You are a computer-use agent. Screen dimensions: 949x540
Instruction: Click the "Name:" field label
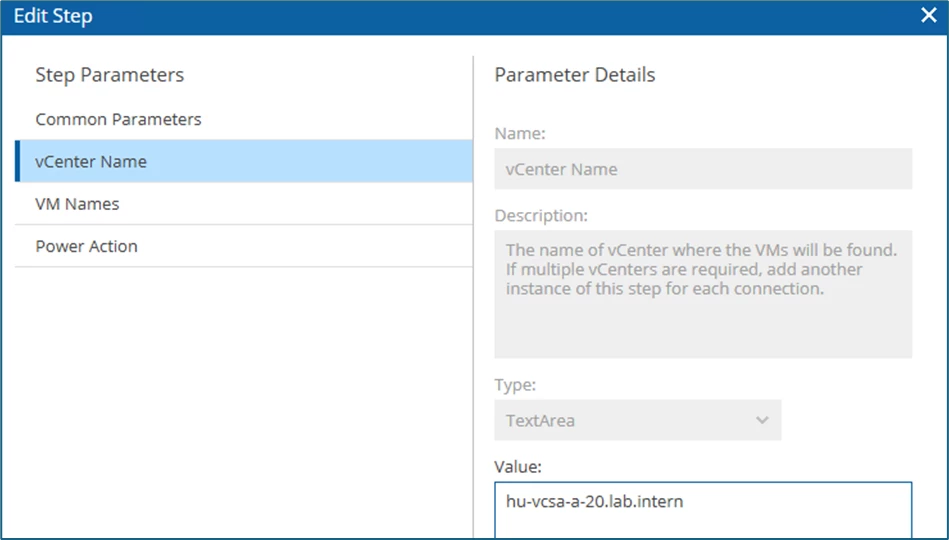[520, 133]
